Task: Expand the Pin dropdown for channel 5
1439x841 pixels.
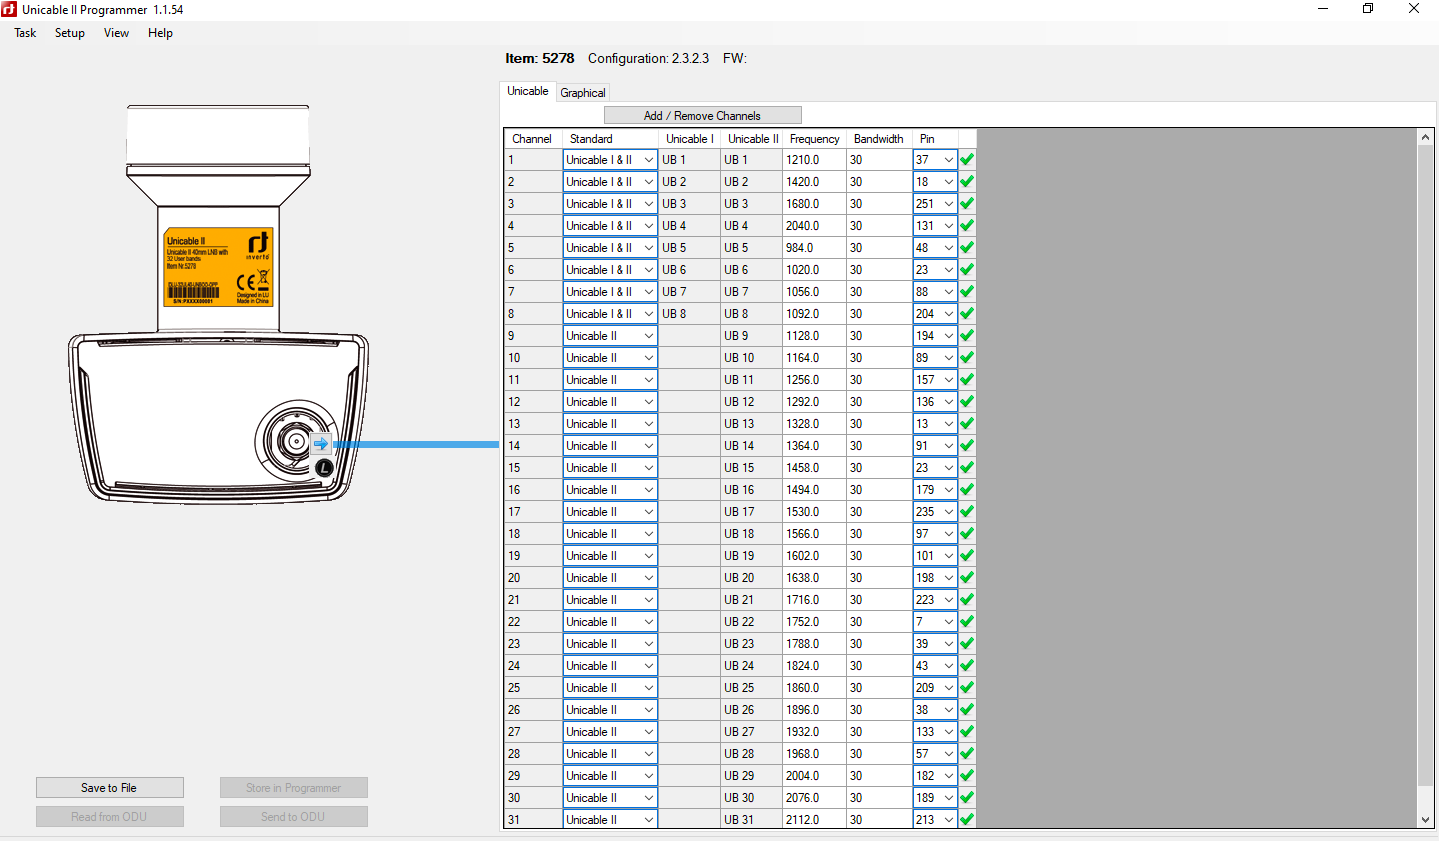Action: pyautogui.click(x=948, y=248)
